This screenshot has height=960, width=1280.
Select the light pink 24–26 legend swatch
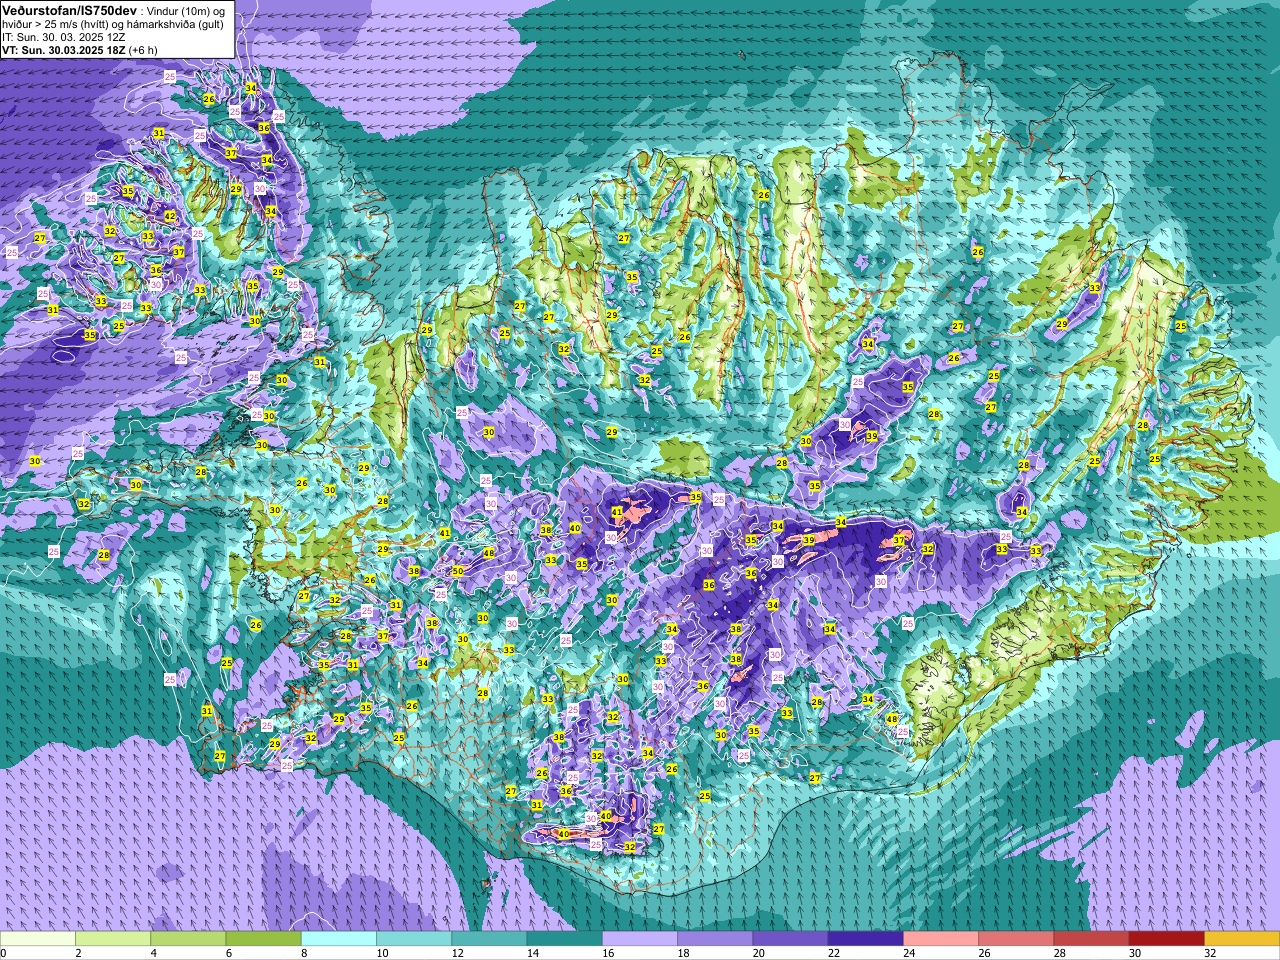[941, 939]
